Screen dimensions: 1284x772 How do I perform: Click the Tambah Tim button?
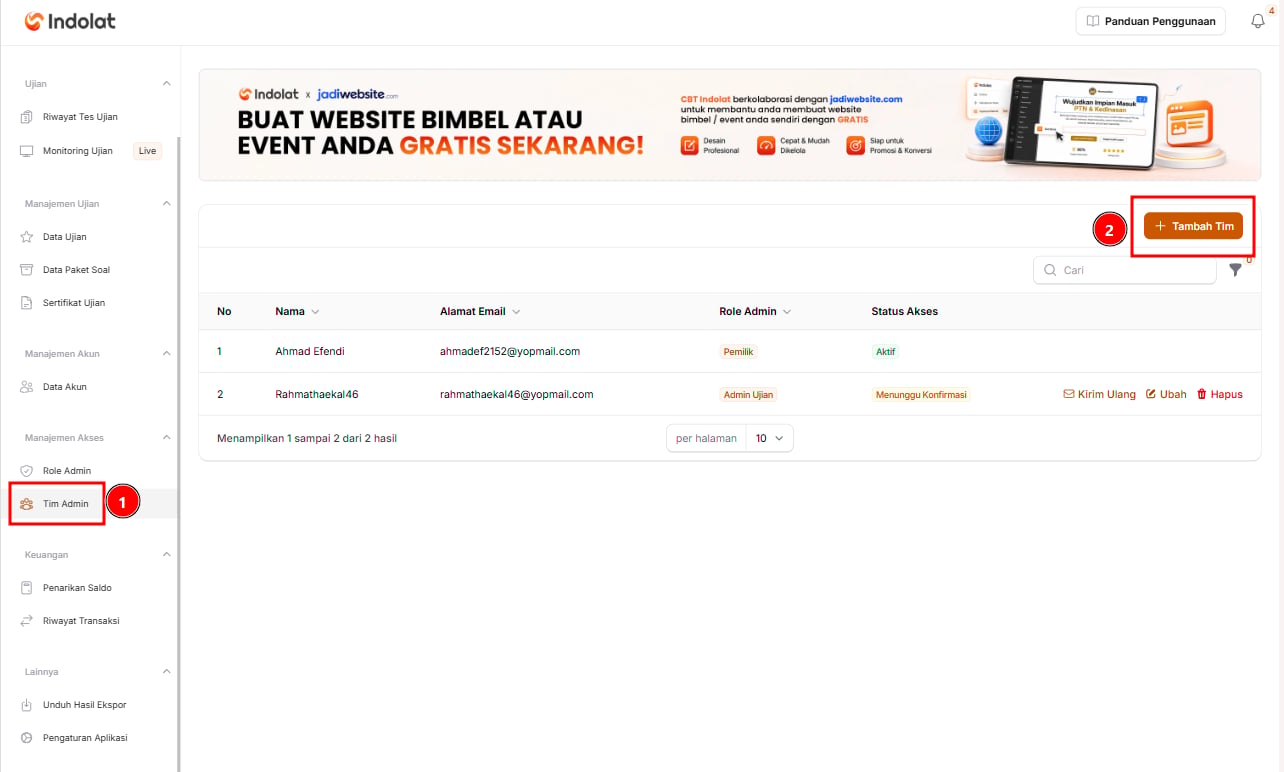pos(1193,227)
